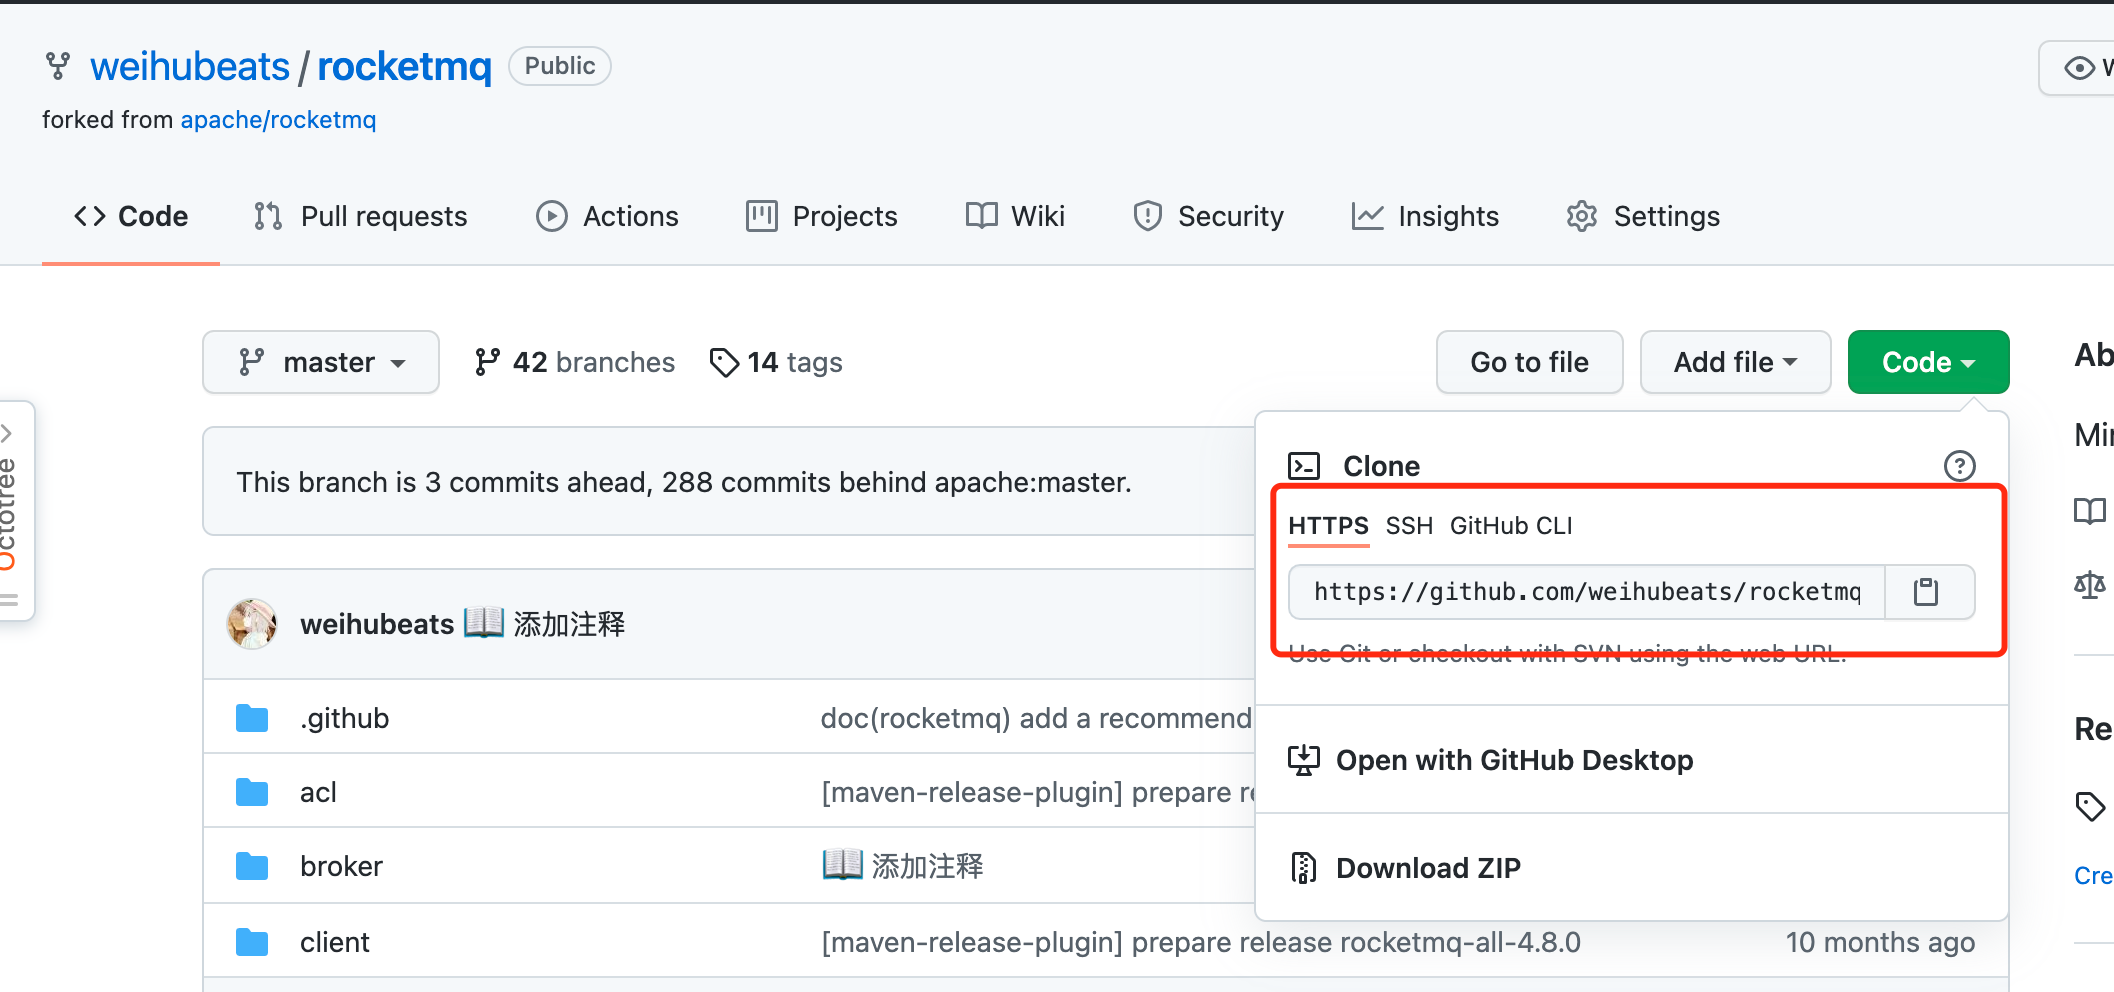Click the clone URL text field
Image resolution: width=2114 pixels, height=992 pixels.
pos(1587,592)
